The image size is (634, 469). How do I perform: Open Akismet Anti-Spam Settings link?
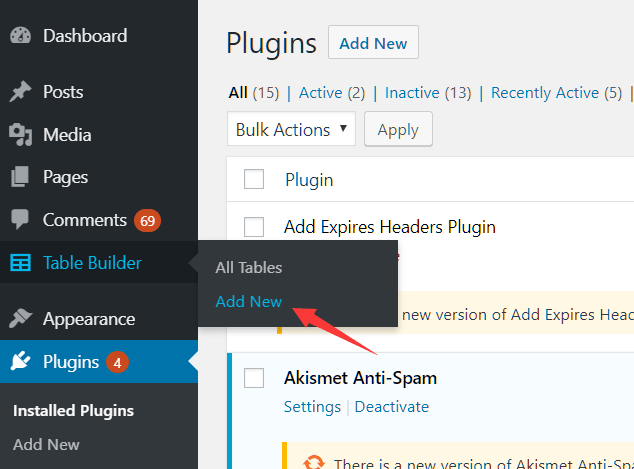(x=312, y=407)
